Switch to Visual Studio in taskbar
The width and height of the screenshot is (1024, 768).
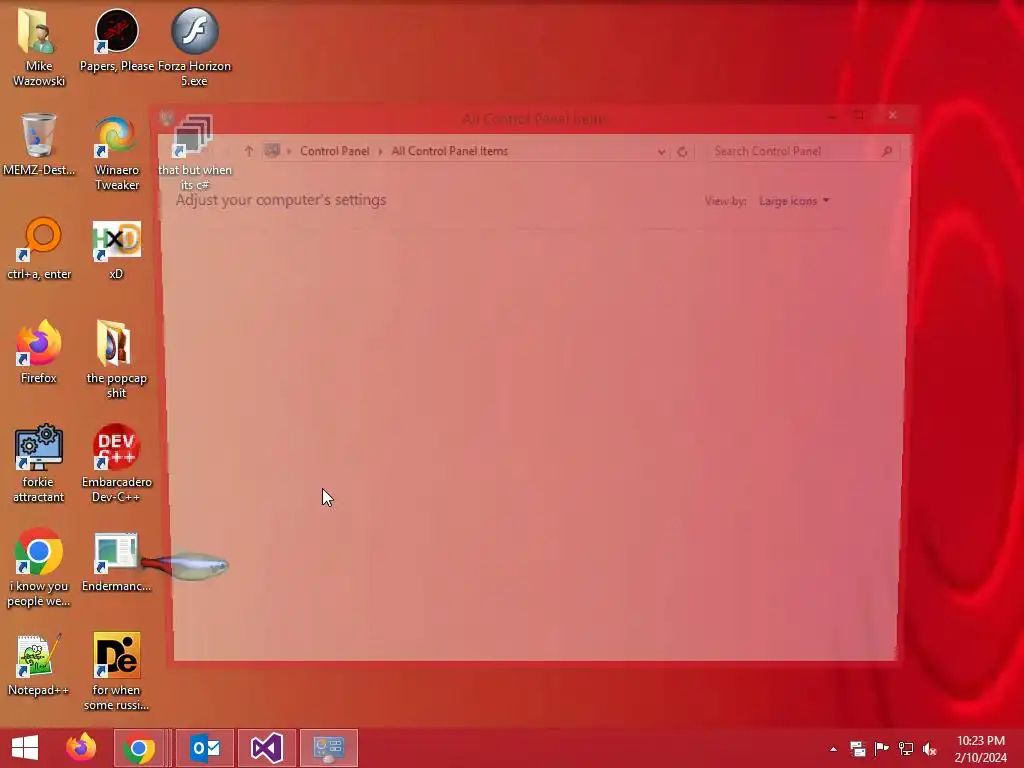tap(266, 748)
